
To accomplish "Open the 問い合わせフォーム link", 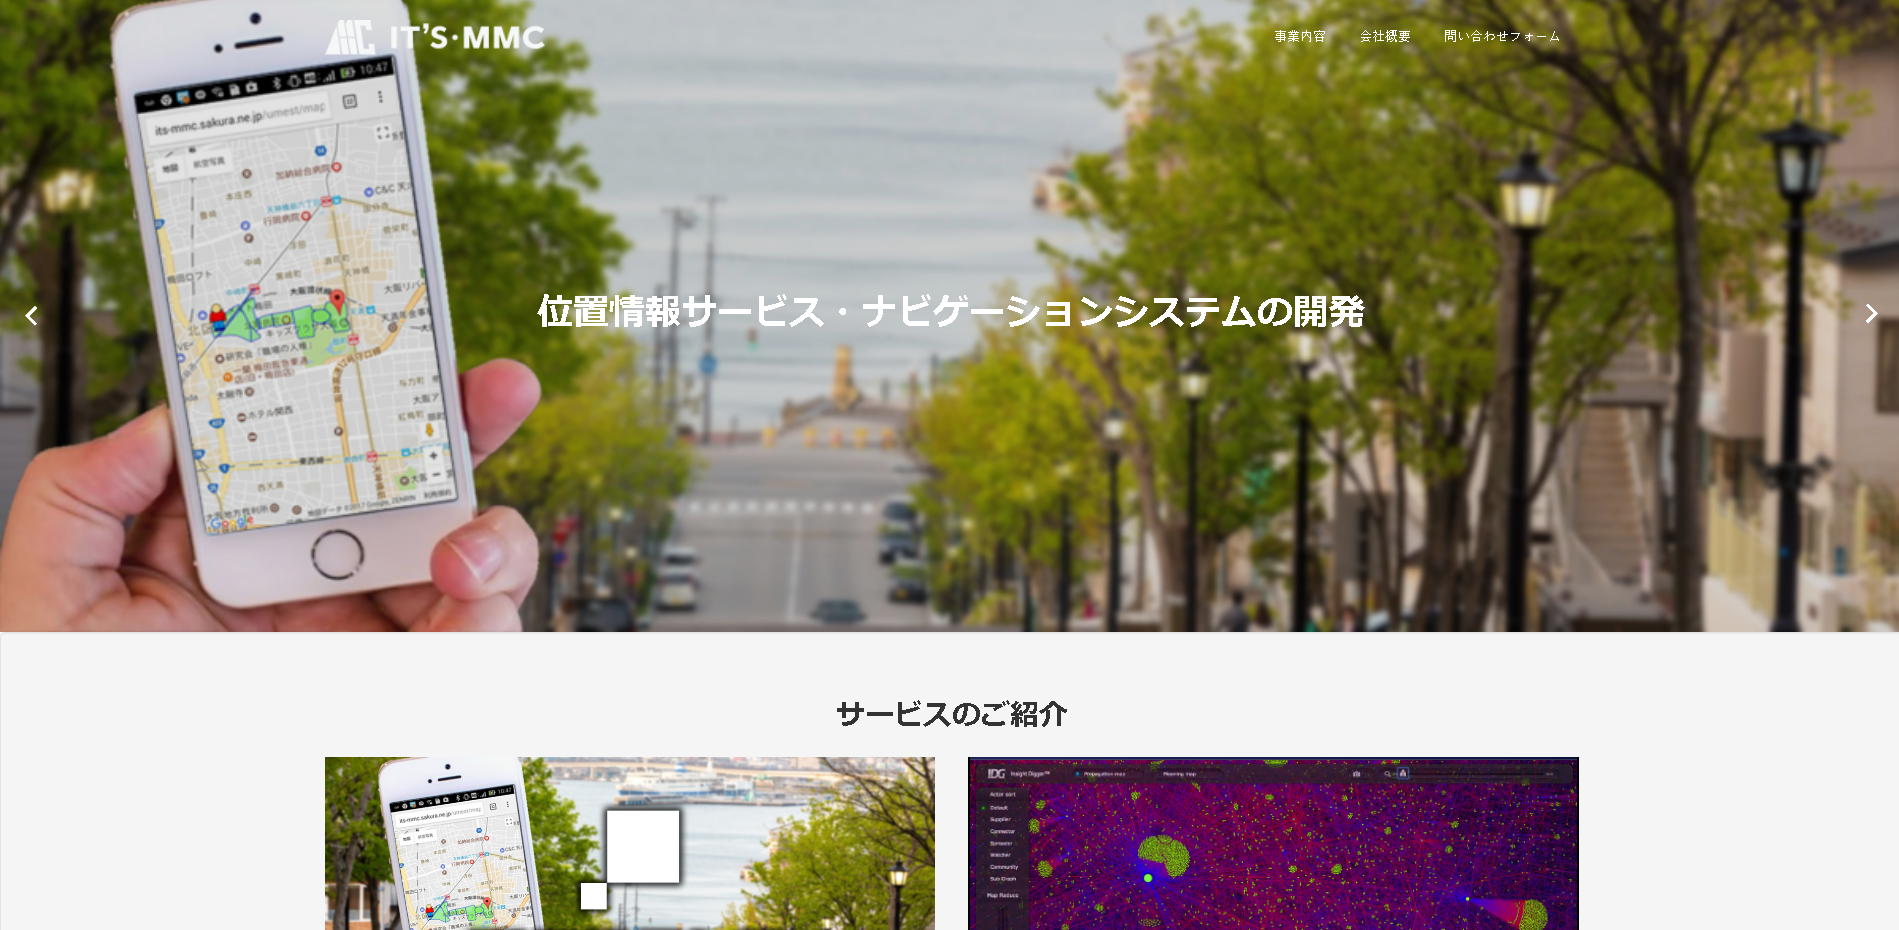I will tap(1501, 36).
